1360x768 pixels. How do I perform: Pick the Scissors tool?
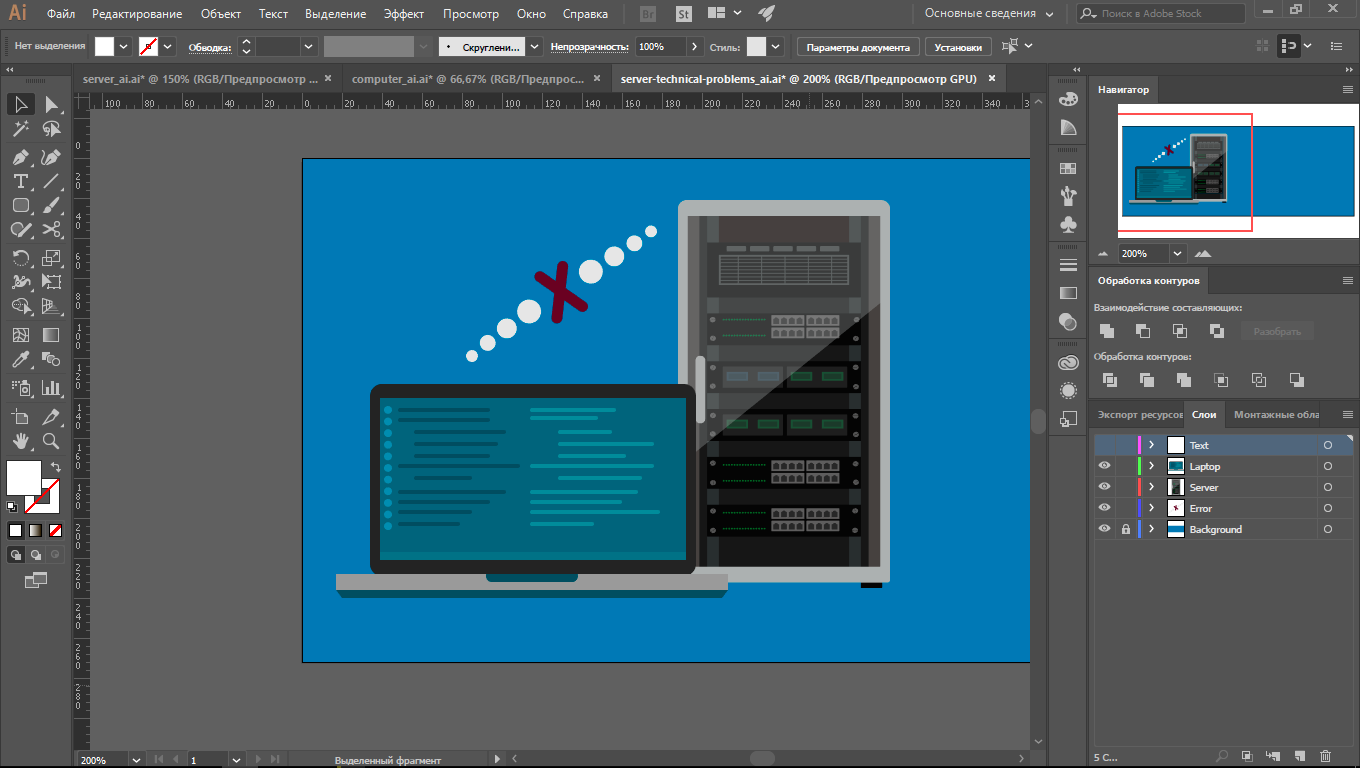click(51, 230)
